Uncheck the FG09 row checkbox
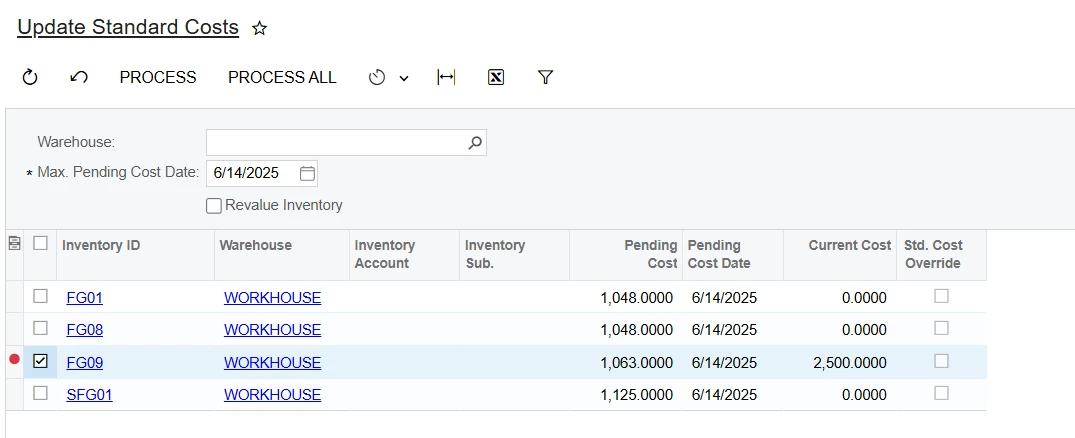The image size is (1075, 438). (40, 361)
